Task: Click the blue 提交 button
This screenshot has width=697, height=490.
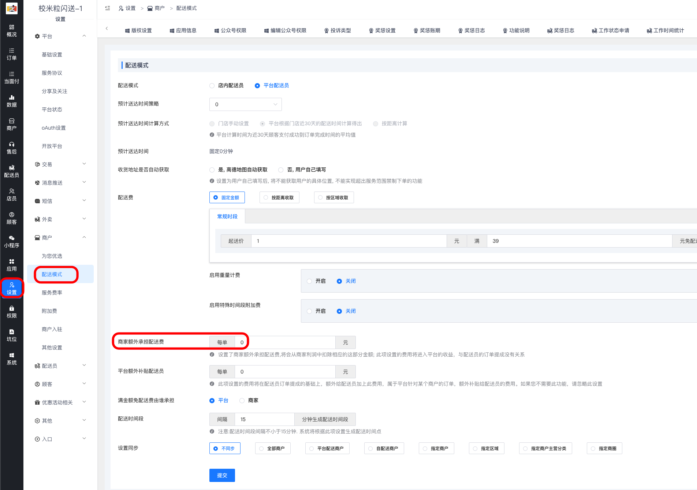Action: click(222, 474)
